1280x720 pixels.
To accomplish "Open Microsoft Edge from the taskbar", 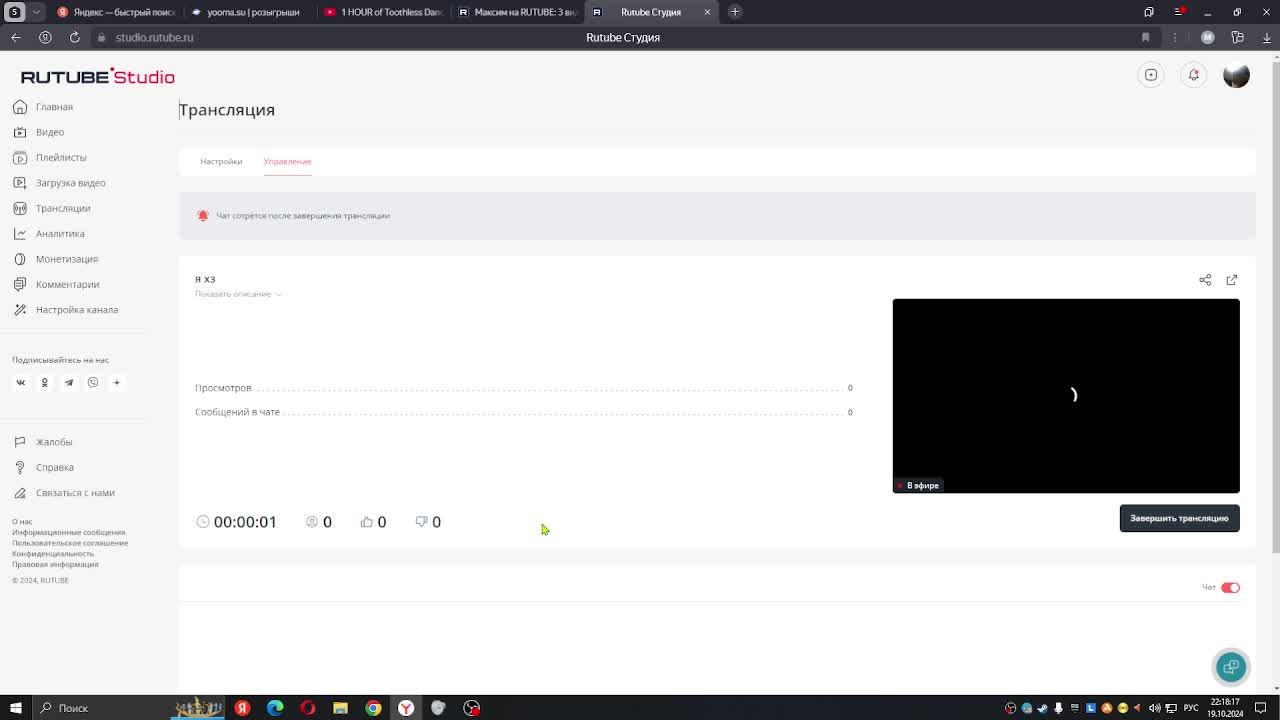I will (x=275, y=708).
